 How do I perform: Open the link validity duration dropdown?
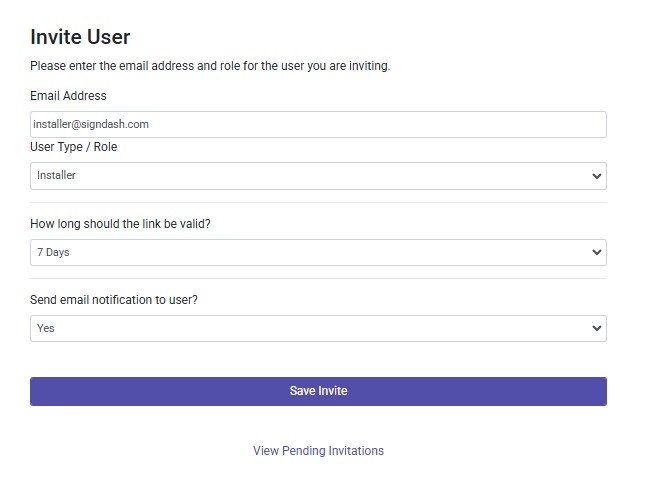(318, 252)
